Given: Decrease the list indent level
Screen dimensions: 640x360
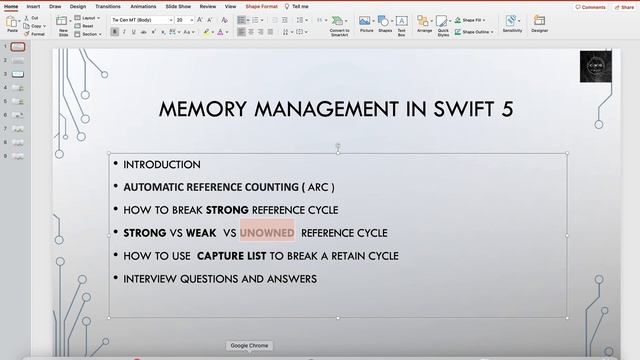Looking at the screenshot, I should click(x=275, y=20).
